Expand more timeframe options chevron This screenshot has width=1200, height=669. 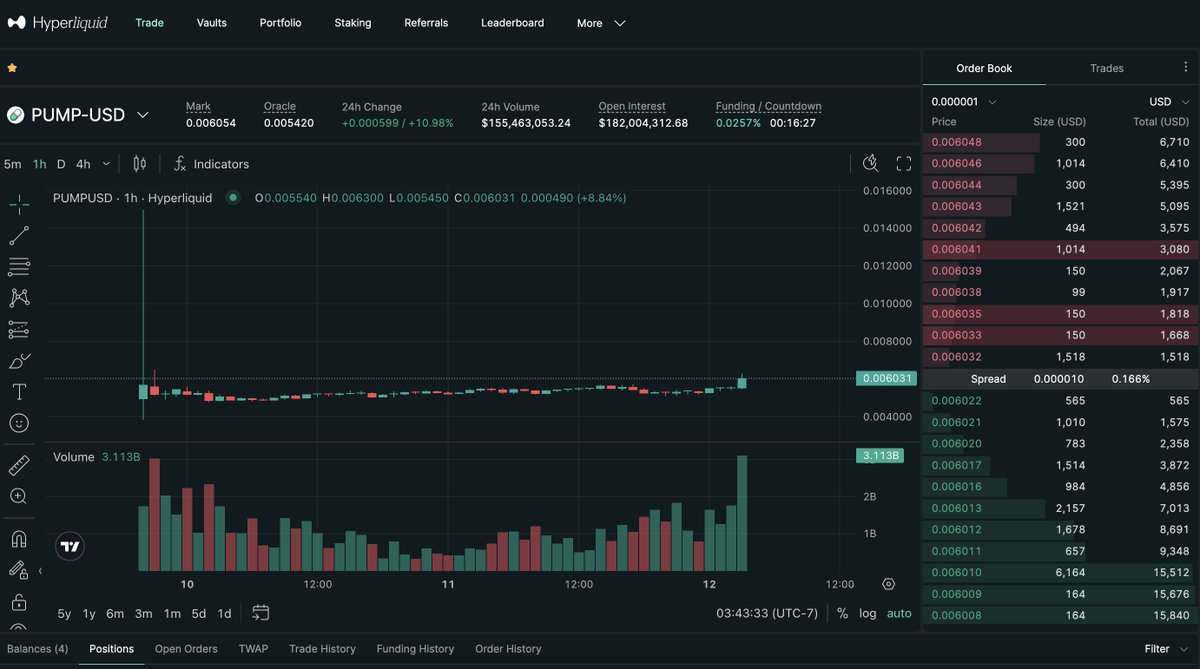106,164
